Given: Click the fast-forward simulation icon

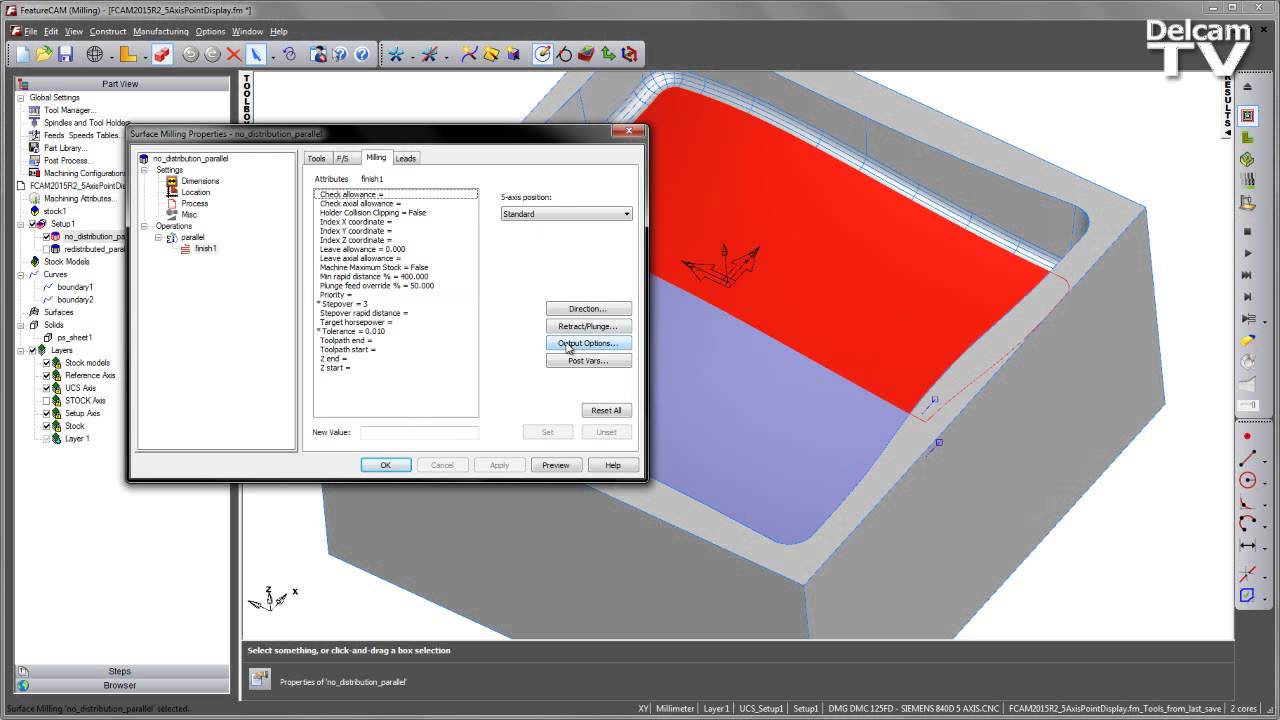Looking at the screenshot, I should pos(1247,275).
